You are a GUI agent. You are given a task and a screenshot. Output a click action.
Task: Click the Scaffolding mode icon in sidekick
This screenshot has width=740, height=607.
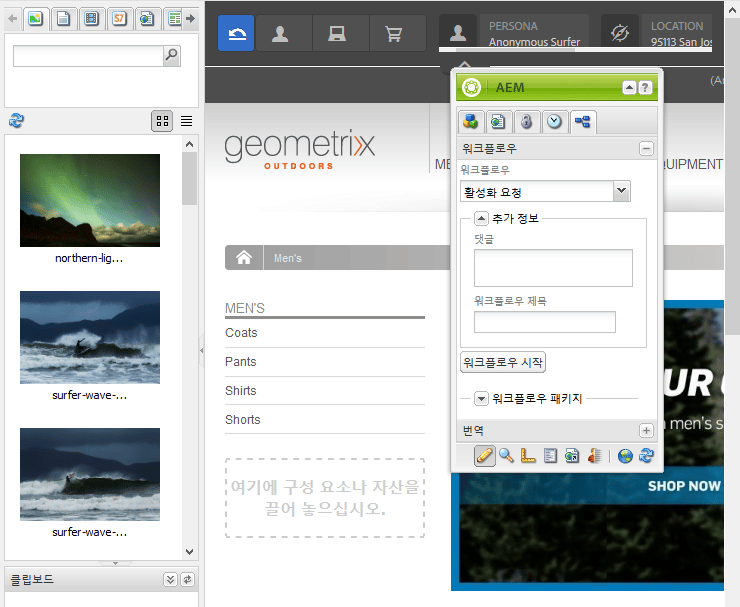(550, 455)
